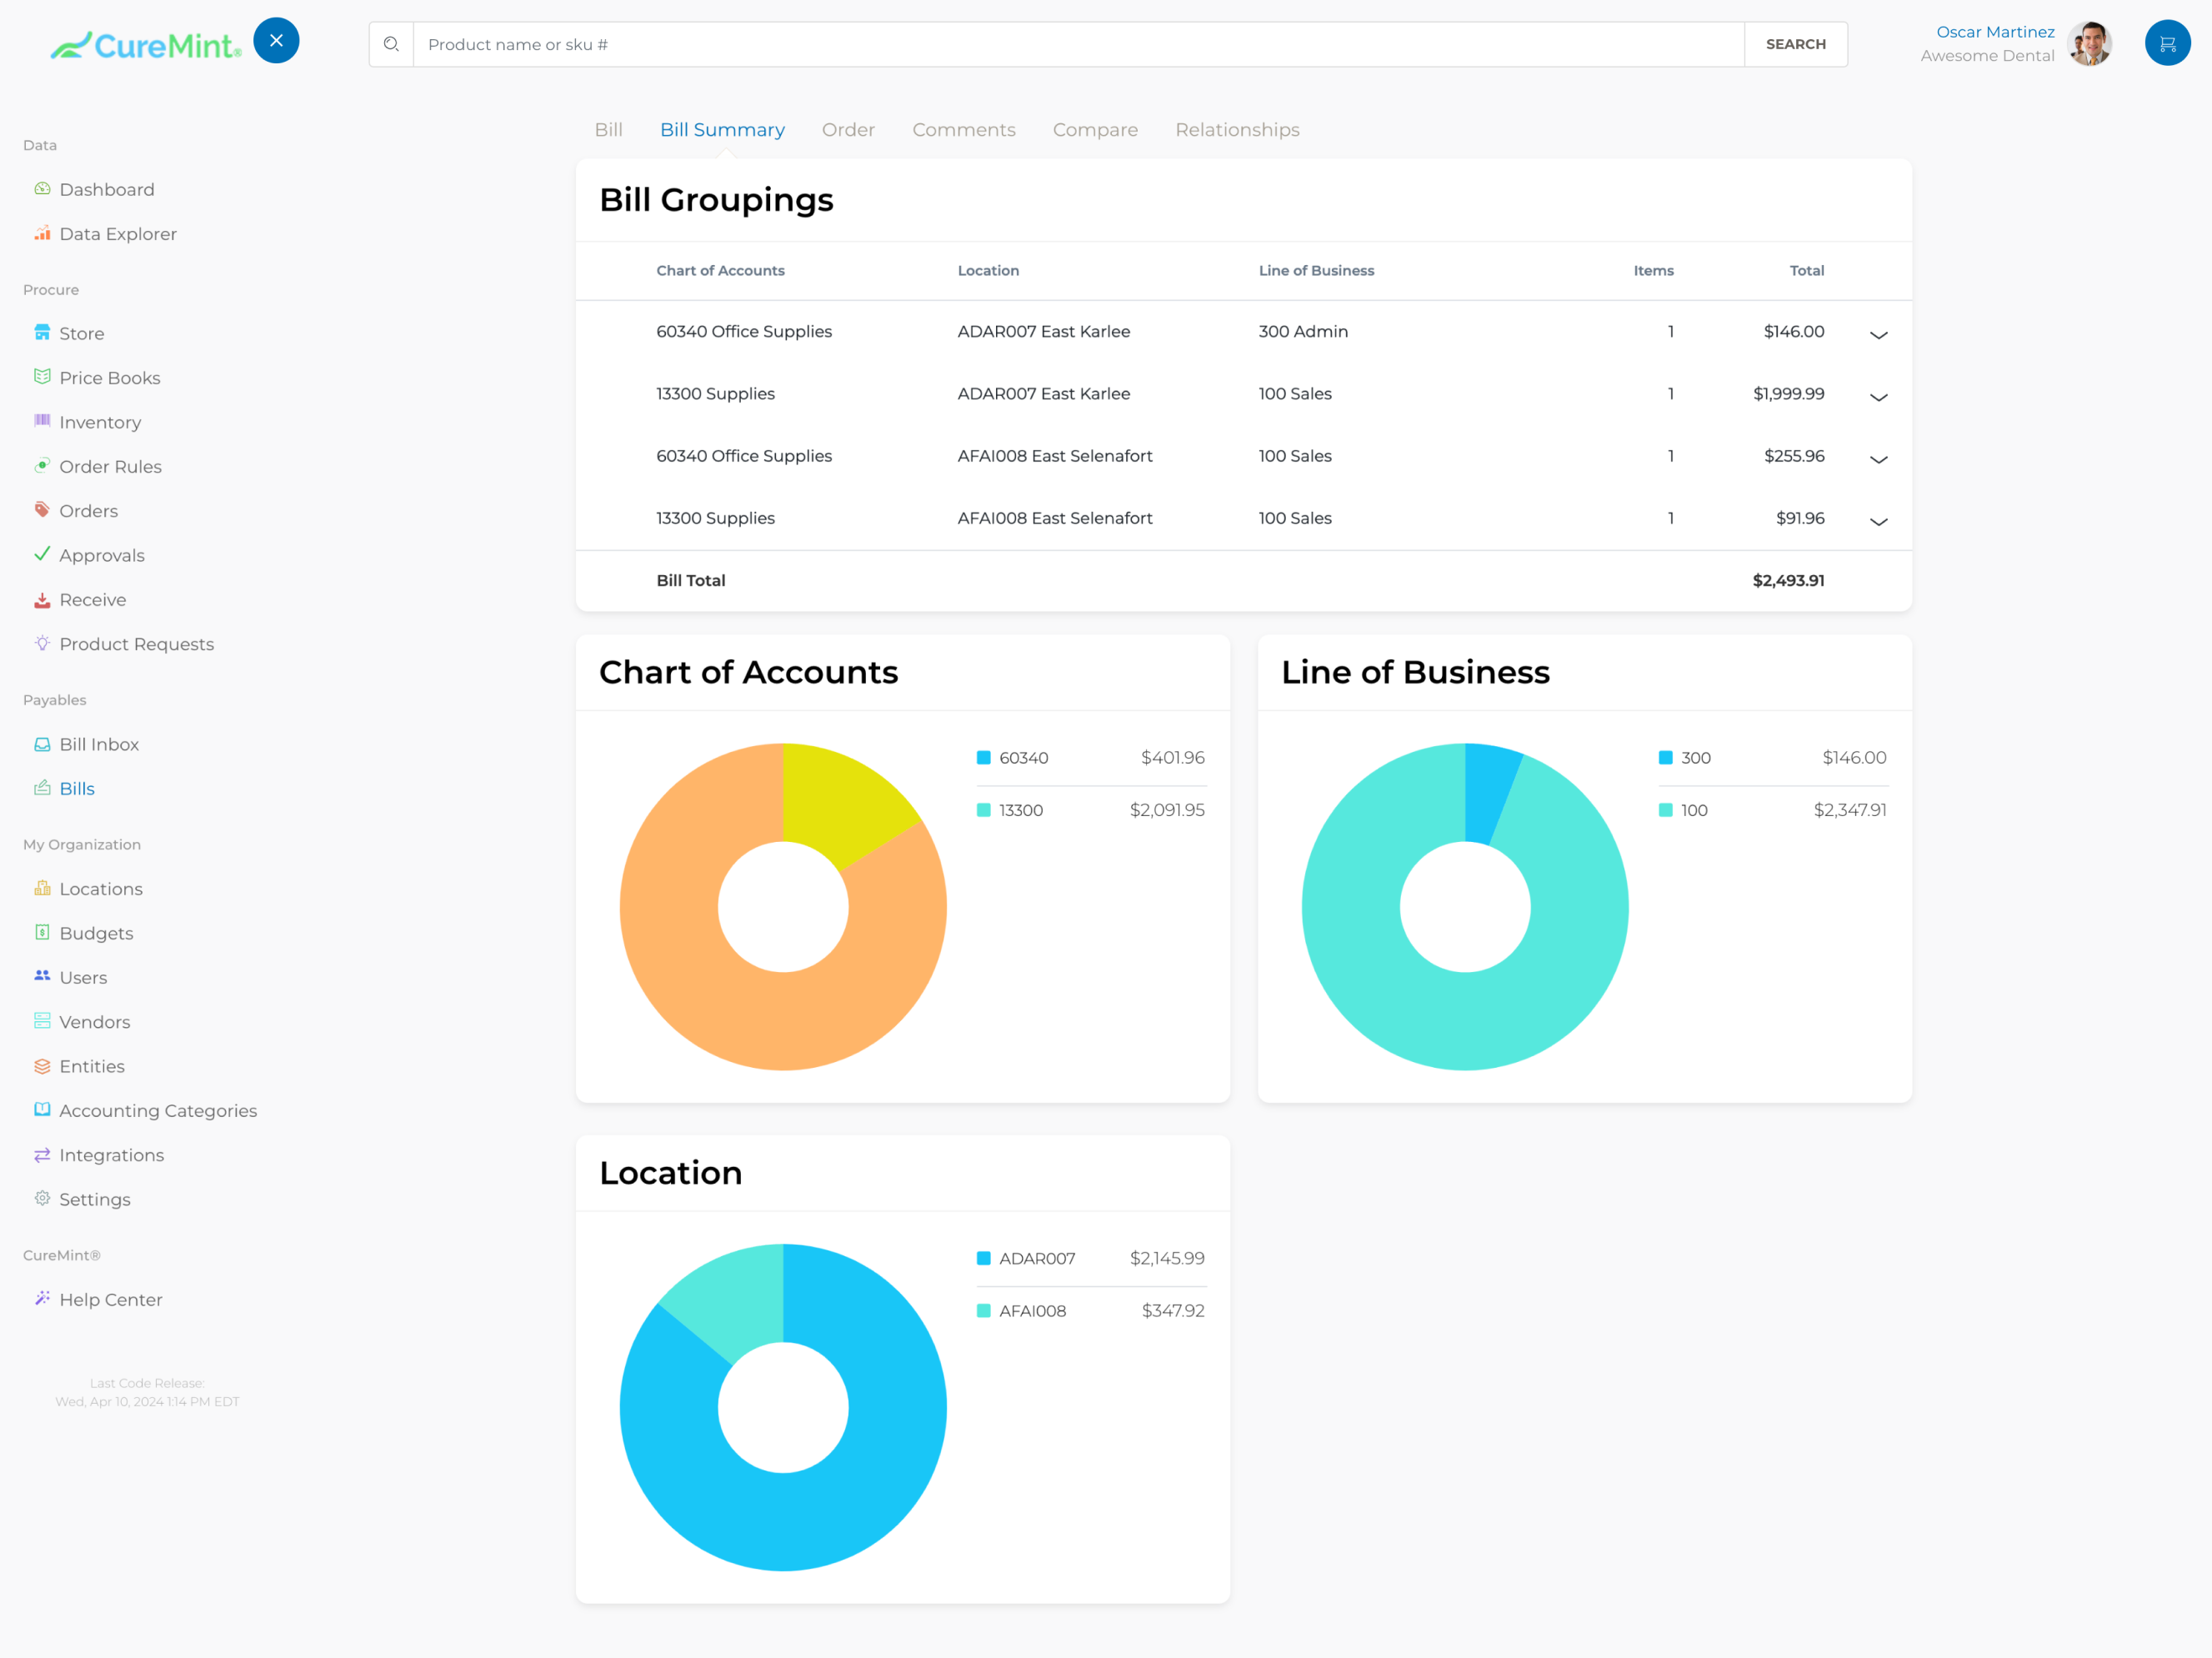Viewport: 2212px width, 1658px height.
Task: Collapse sidebar with the X button
Action: (x=276, y=41)
